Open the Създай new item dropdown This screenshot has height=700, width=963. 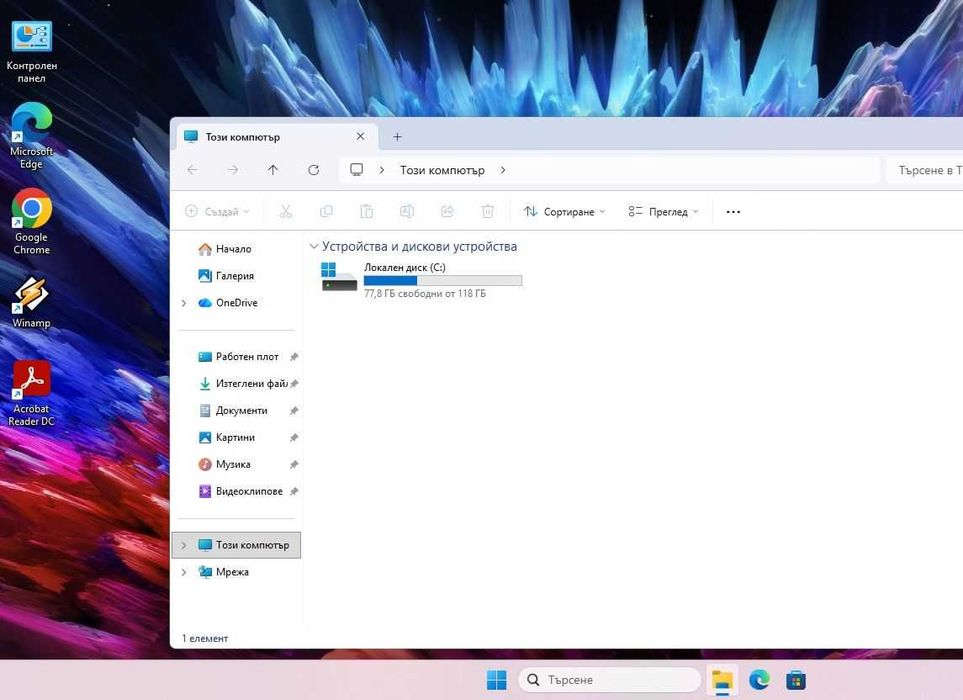[x=217, y=212]
